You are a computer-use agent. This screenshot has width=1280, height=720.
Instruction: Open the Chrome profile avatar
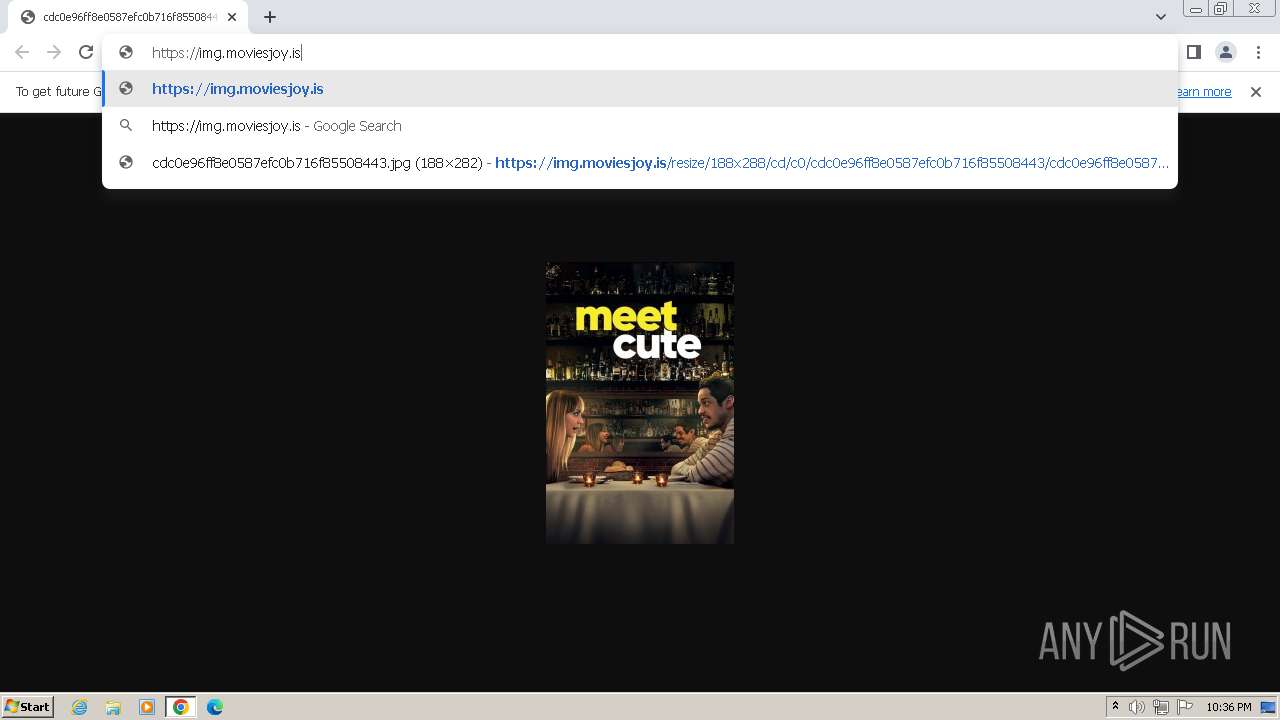tap(1225, 52)
